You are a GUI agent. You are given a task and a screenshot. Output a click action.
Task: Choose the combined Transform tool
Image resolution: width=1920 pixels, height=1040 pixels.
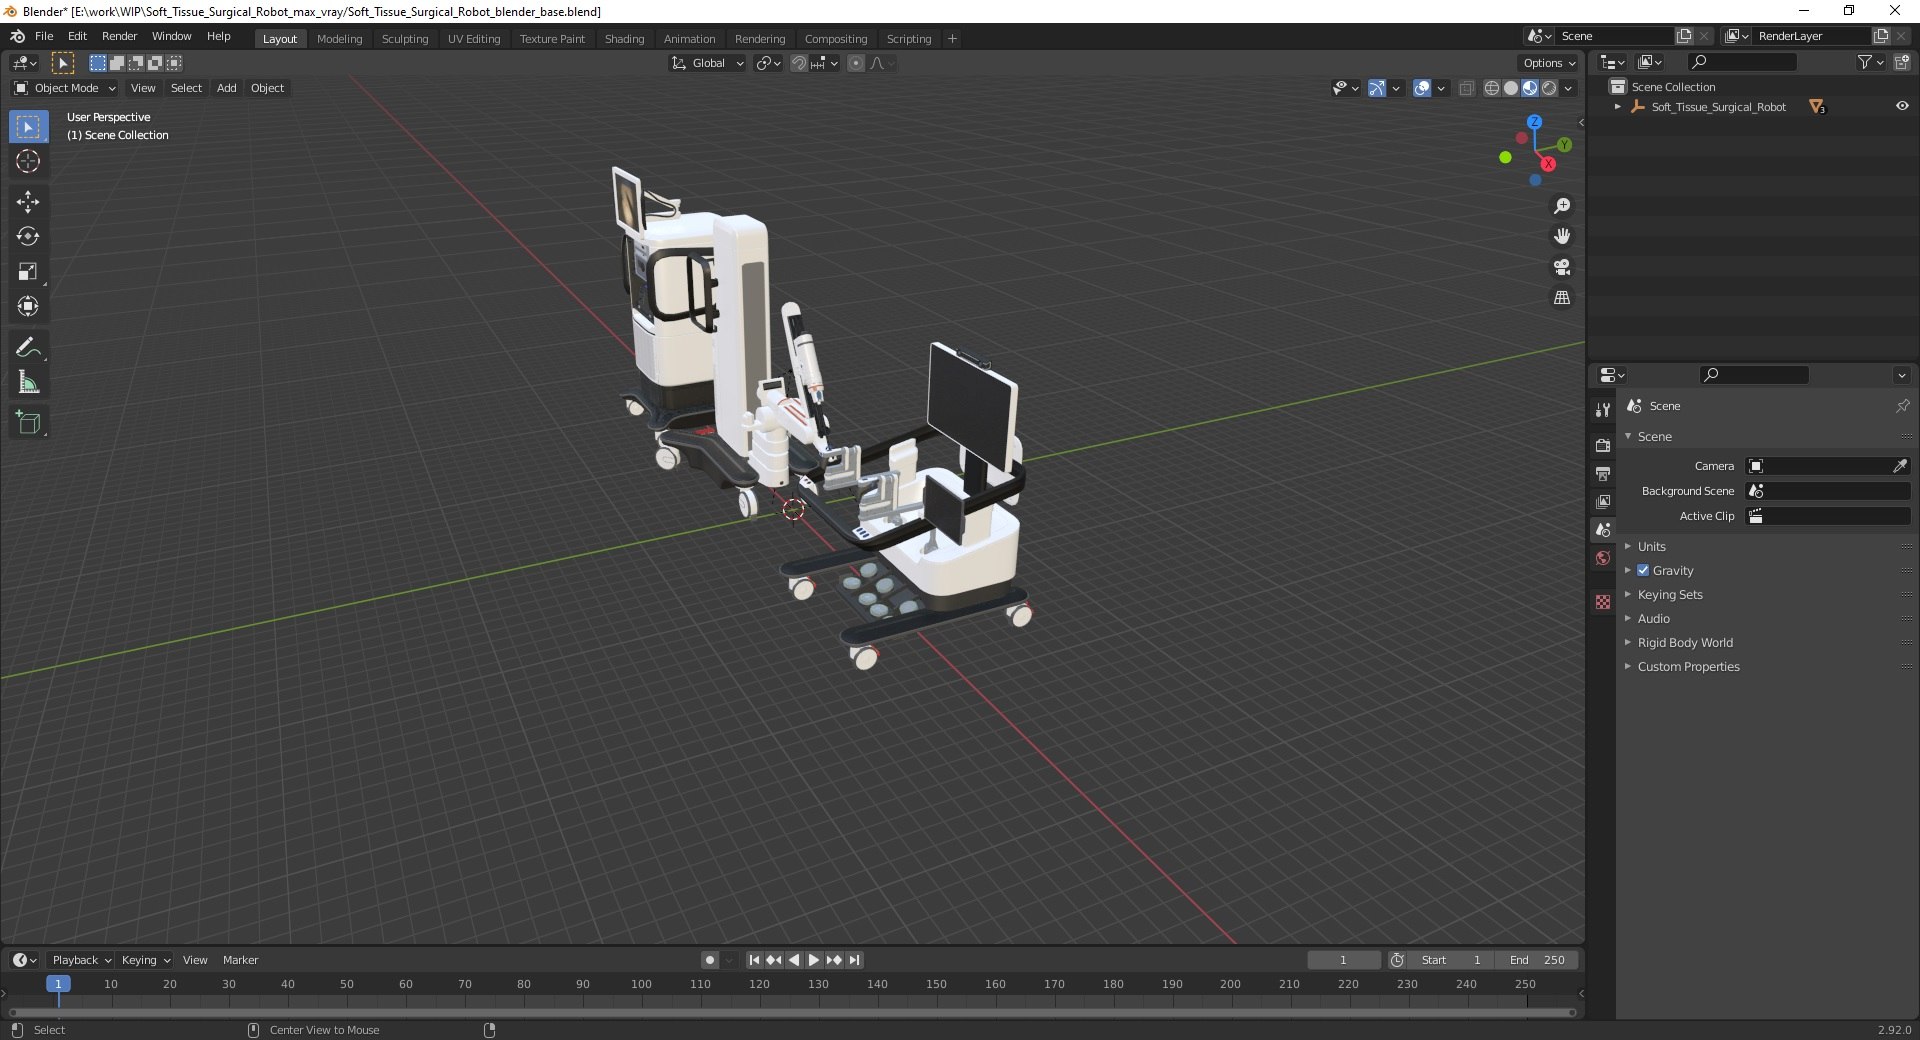[28, 307]
